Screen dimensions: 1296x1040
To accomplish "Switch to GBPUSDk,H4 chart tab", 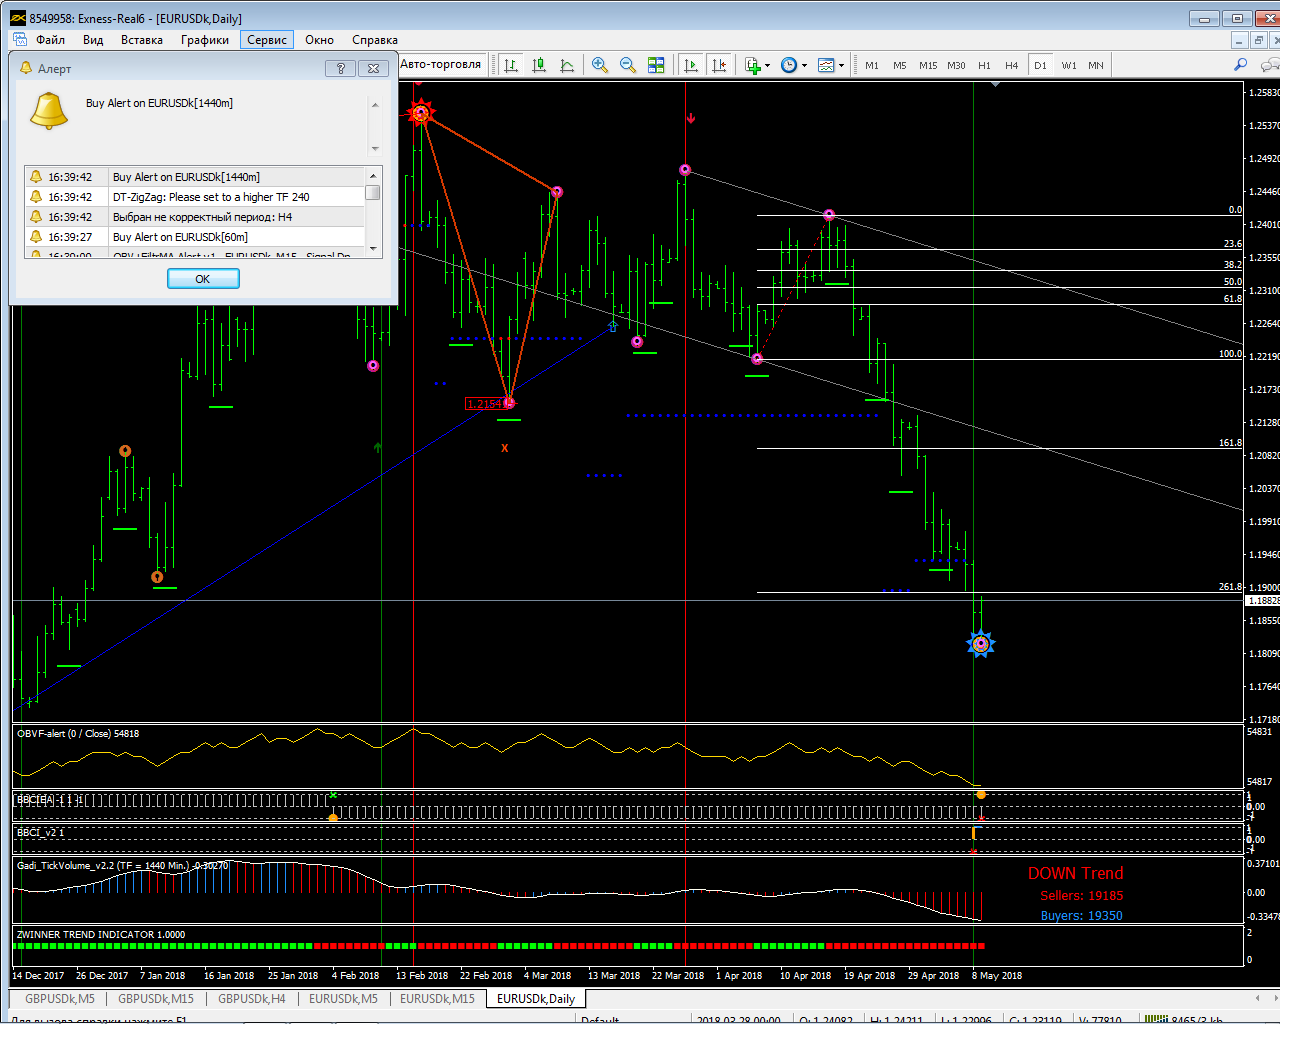I will click(251, 998).
